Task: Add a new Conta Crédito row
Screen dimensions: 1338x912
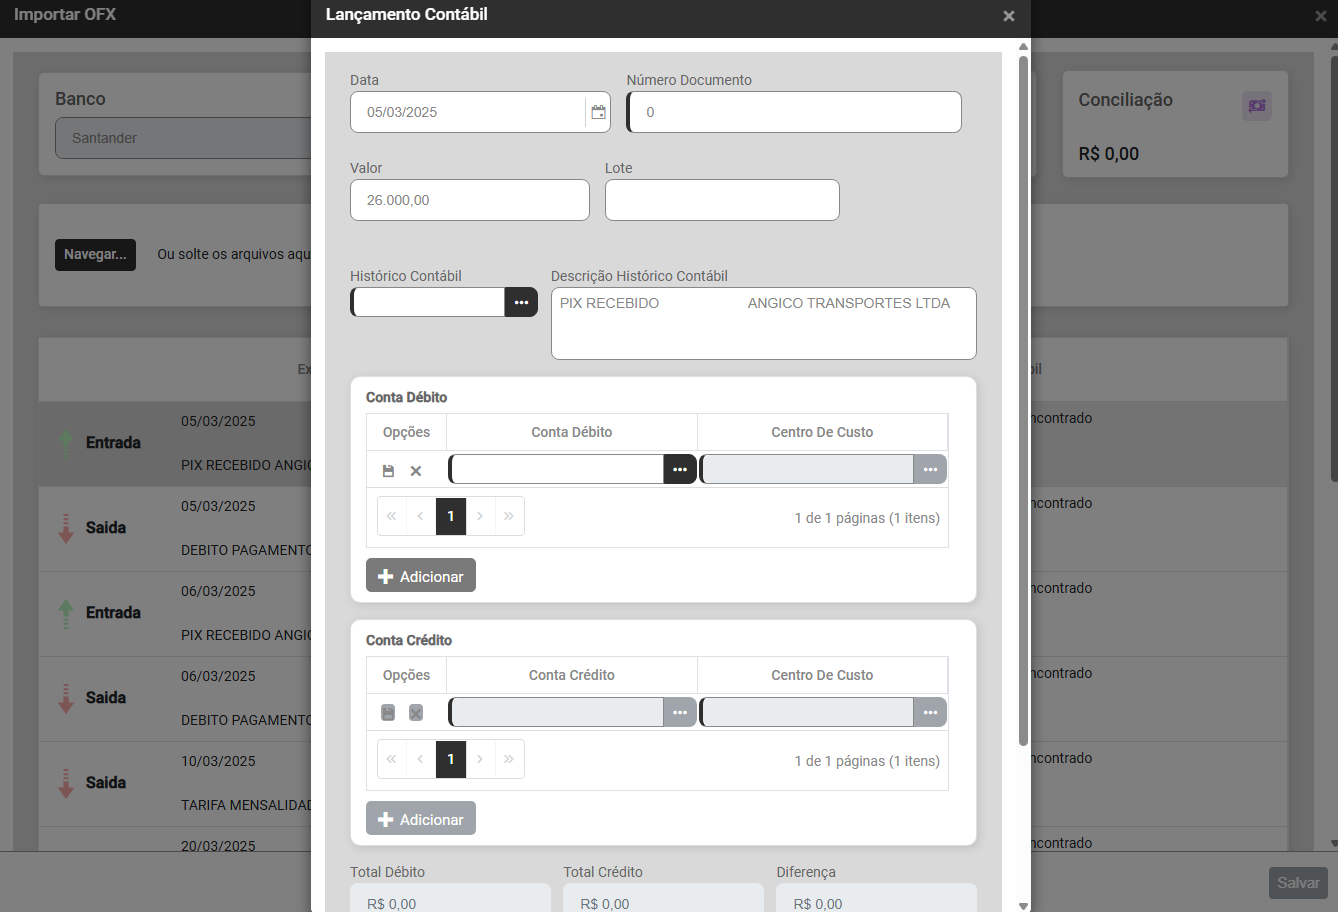Action: pos(421,819)
